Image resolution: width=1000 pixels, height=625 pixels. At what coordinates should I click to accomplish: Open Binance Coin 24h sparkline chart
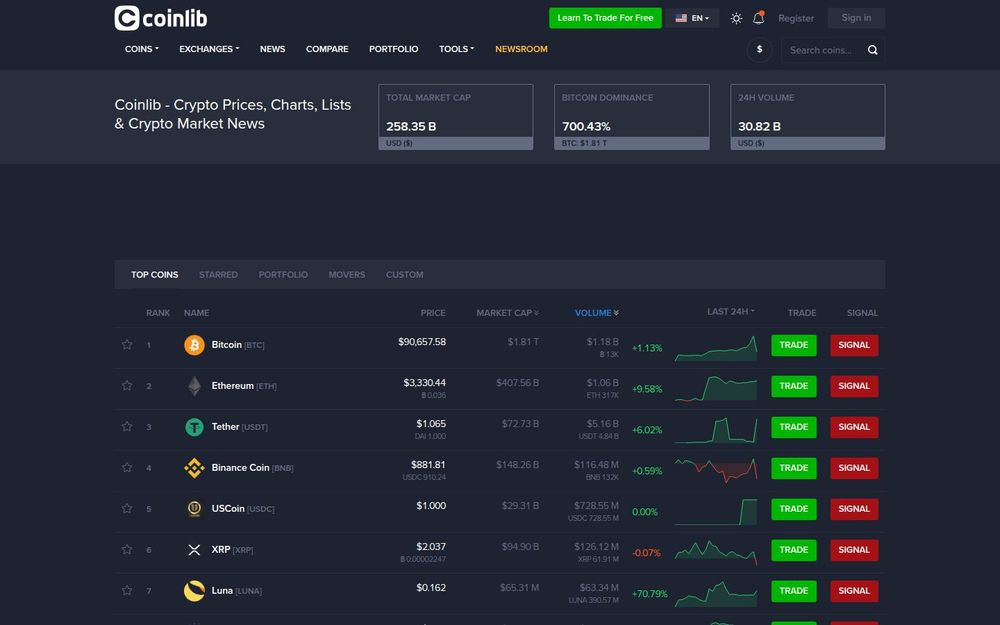tap(716, 471)
